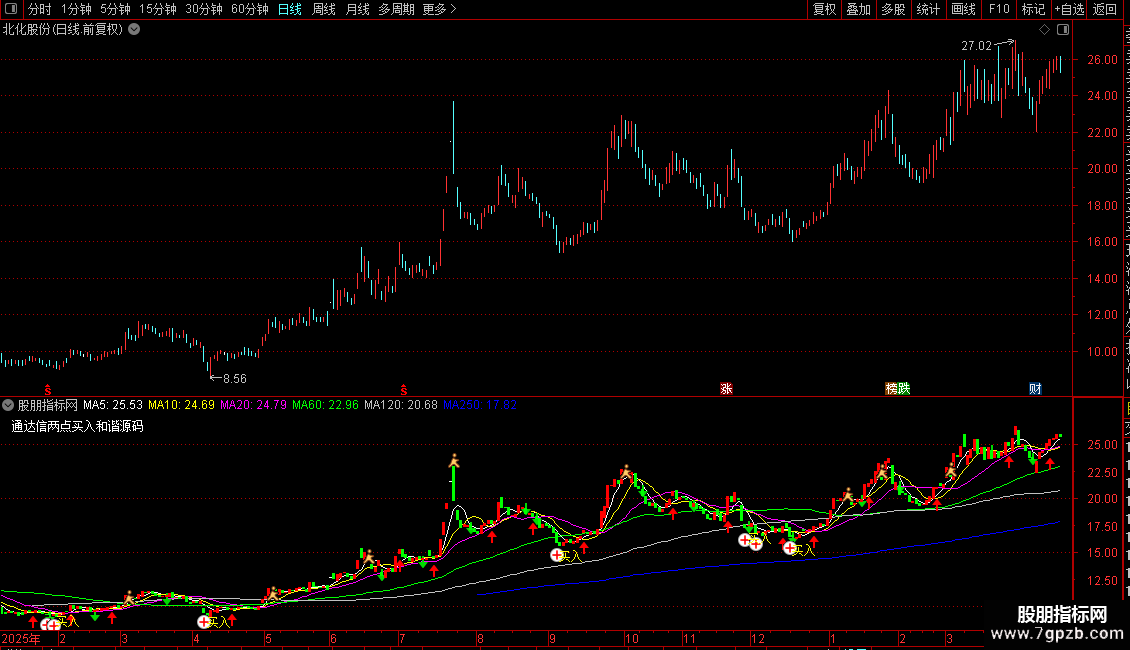Click the 返回 back button
The width and height of the screenshot is (1130, 650).
pyautogui.click(x=1104, y=9)
